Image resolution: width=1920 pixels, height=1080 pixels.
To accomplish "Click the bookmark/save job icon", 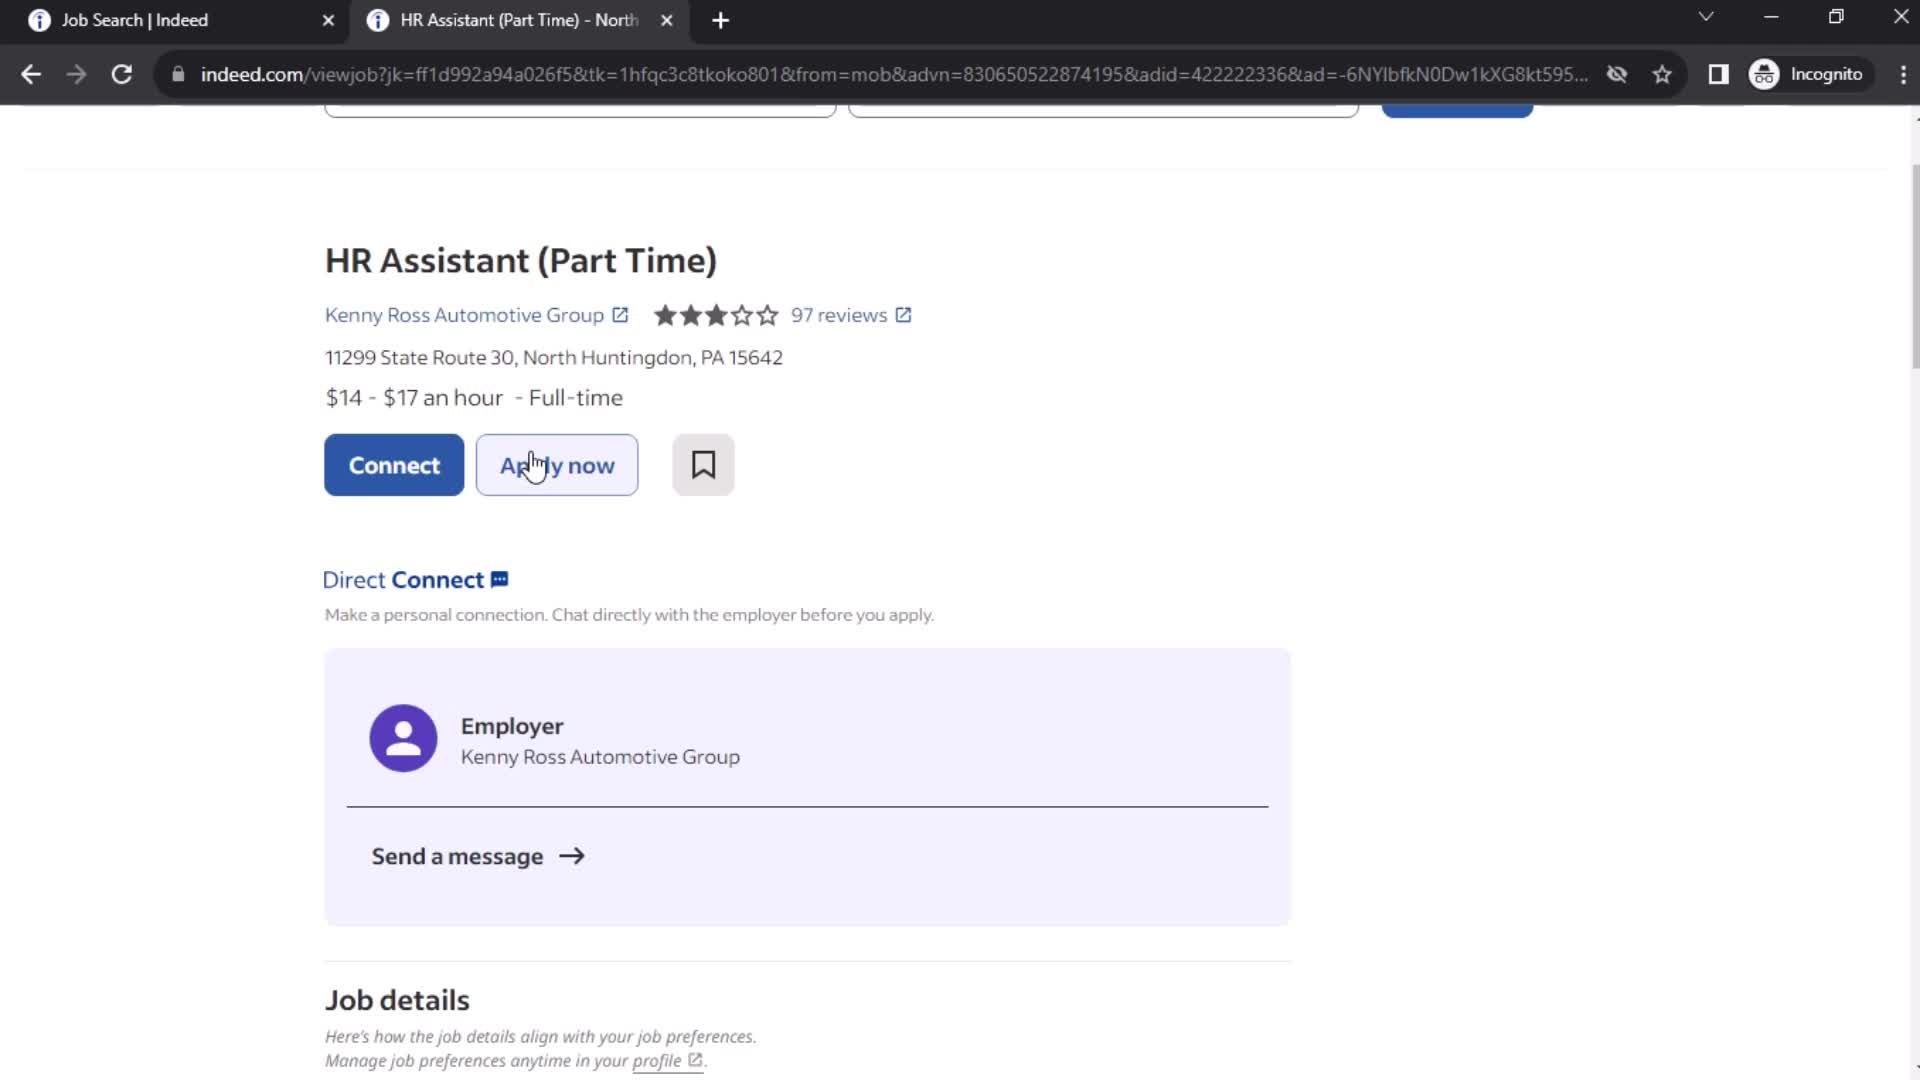I will pos(705,464).
